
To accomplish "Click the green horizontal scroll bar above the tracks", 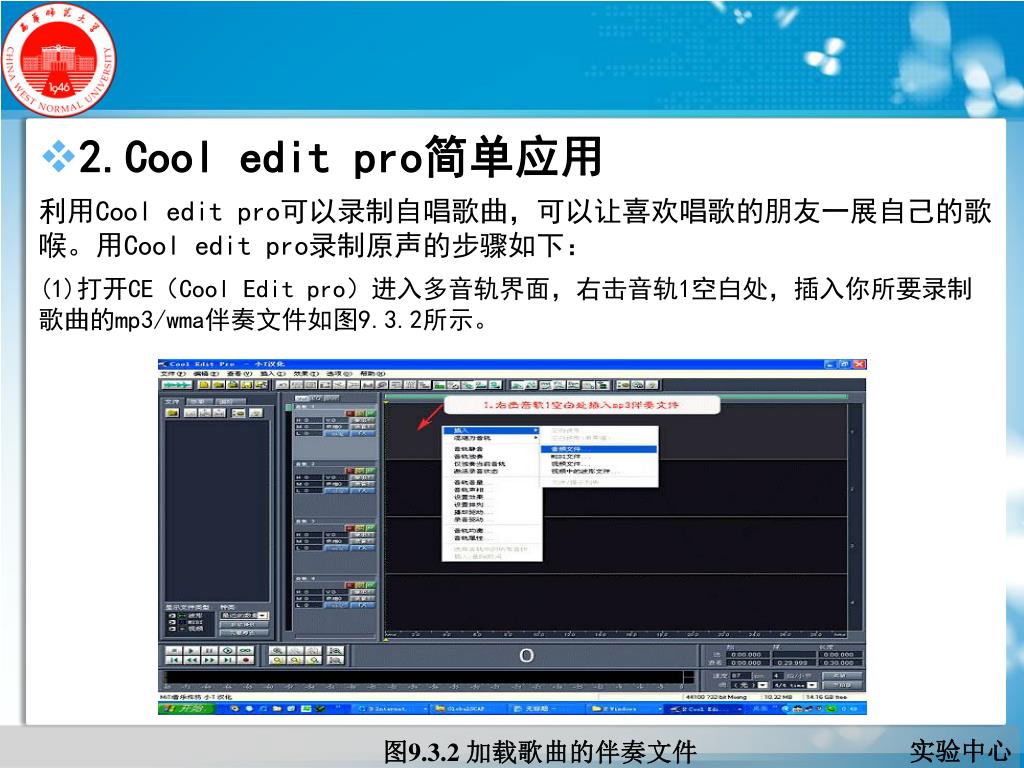I will tap(616, 396).
